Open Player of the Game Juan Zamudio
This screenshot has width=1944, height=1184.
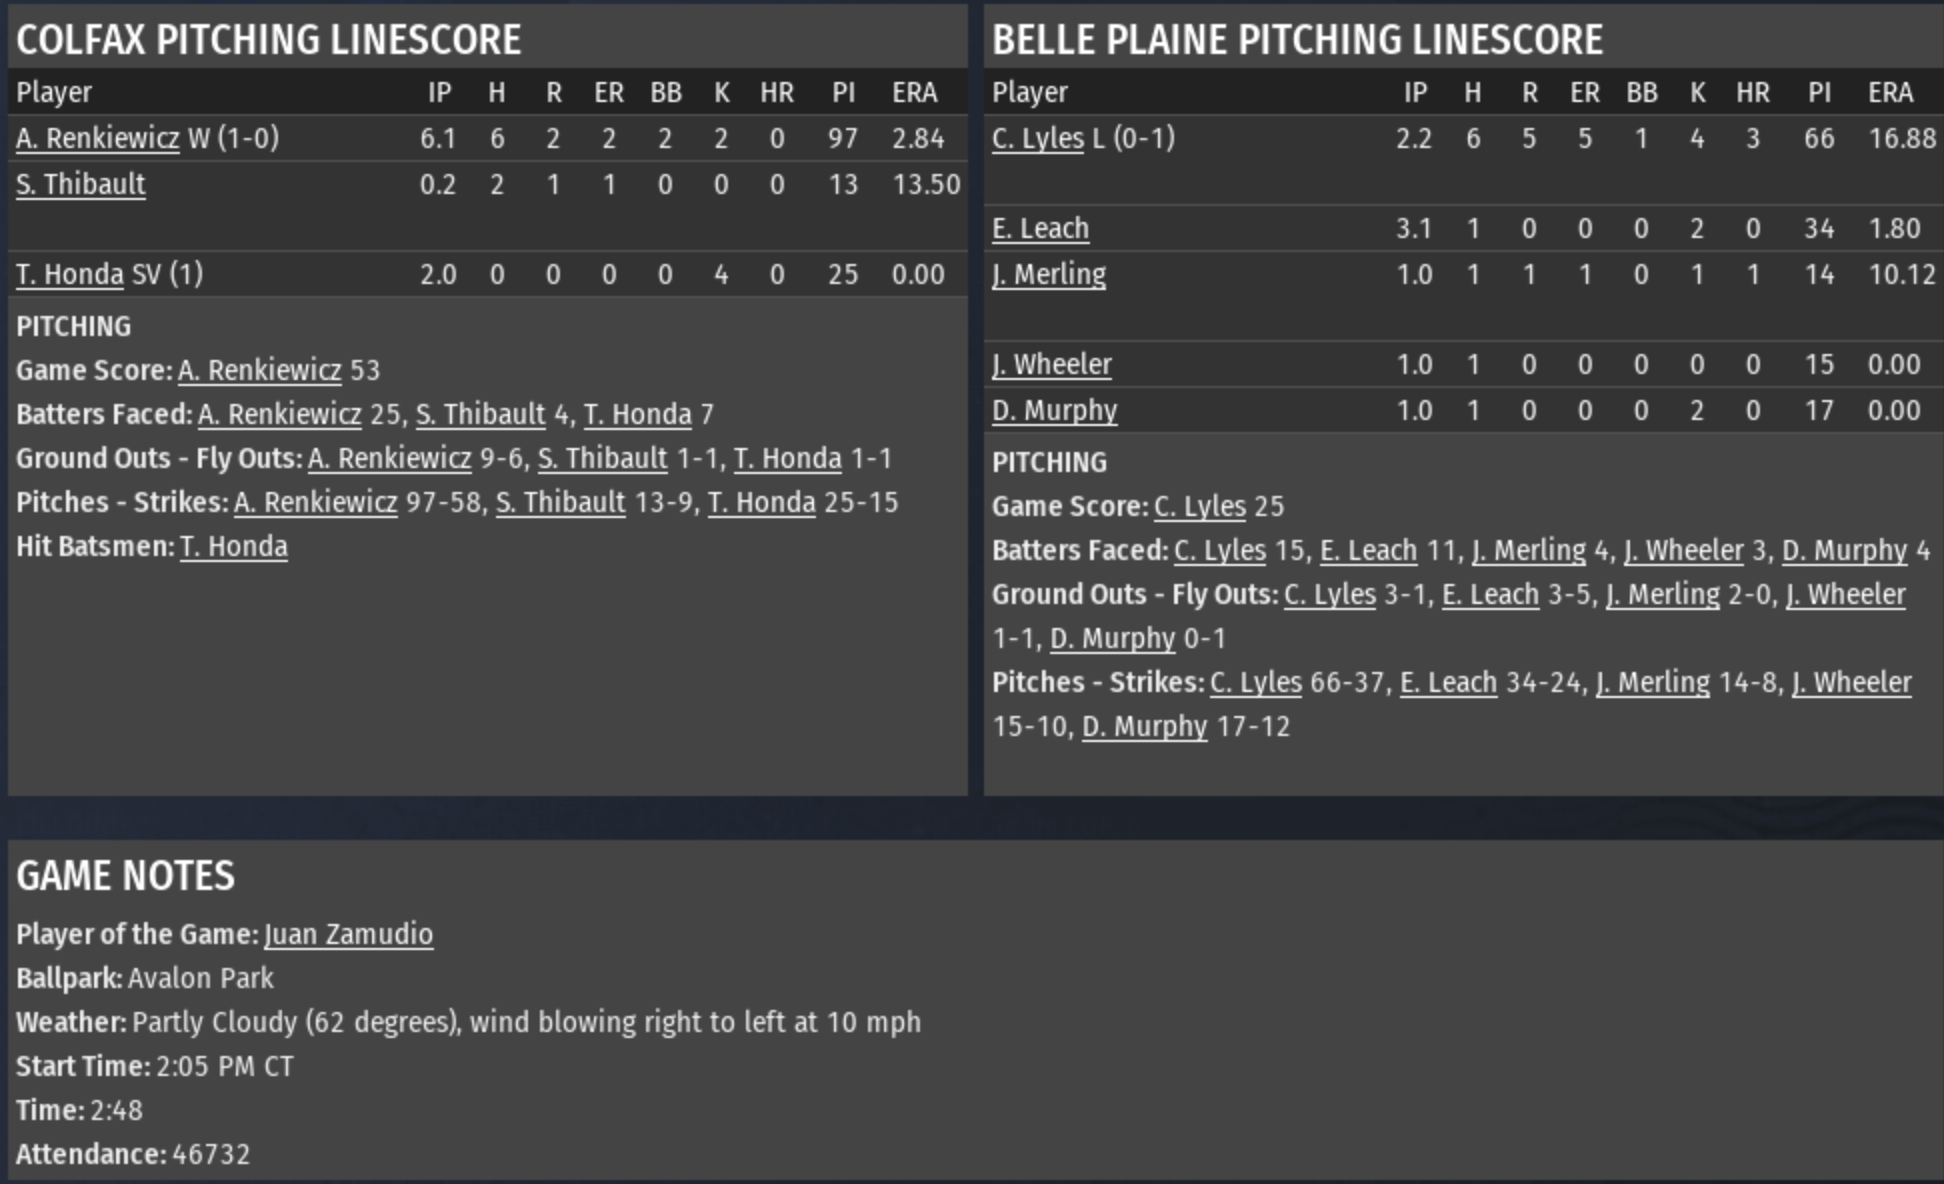click(x=348, y=934)
